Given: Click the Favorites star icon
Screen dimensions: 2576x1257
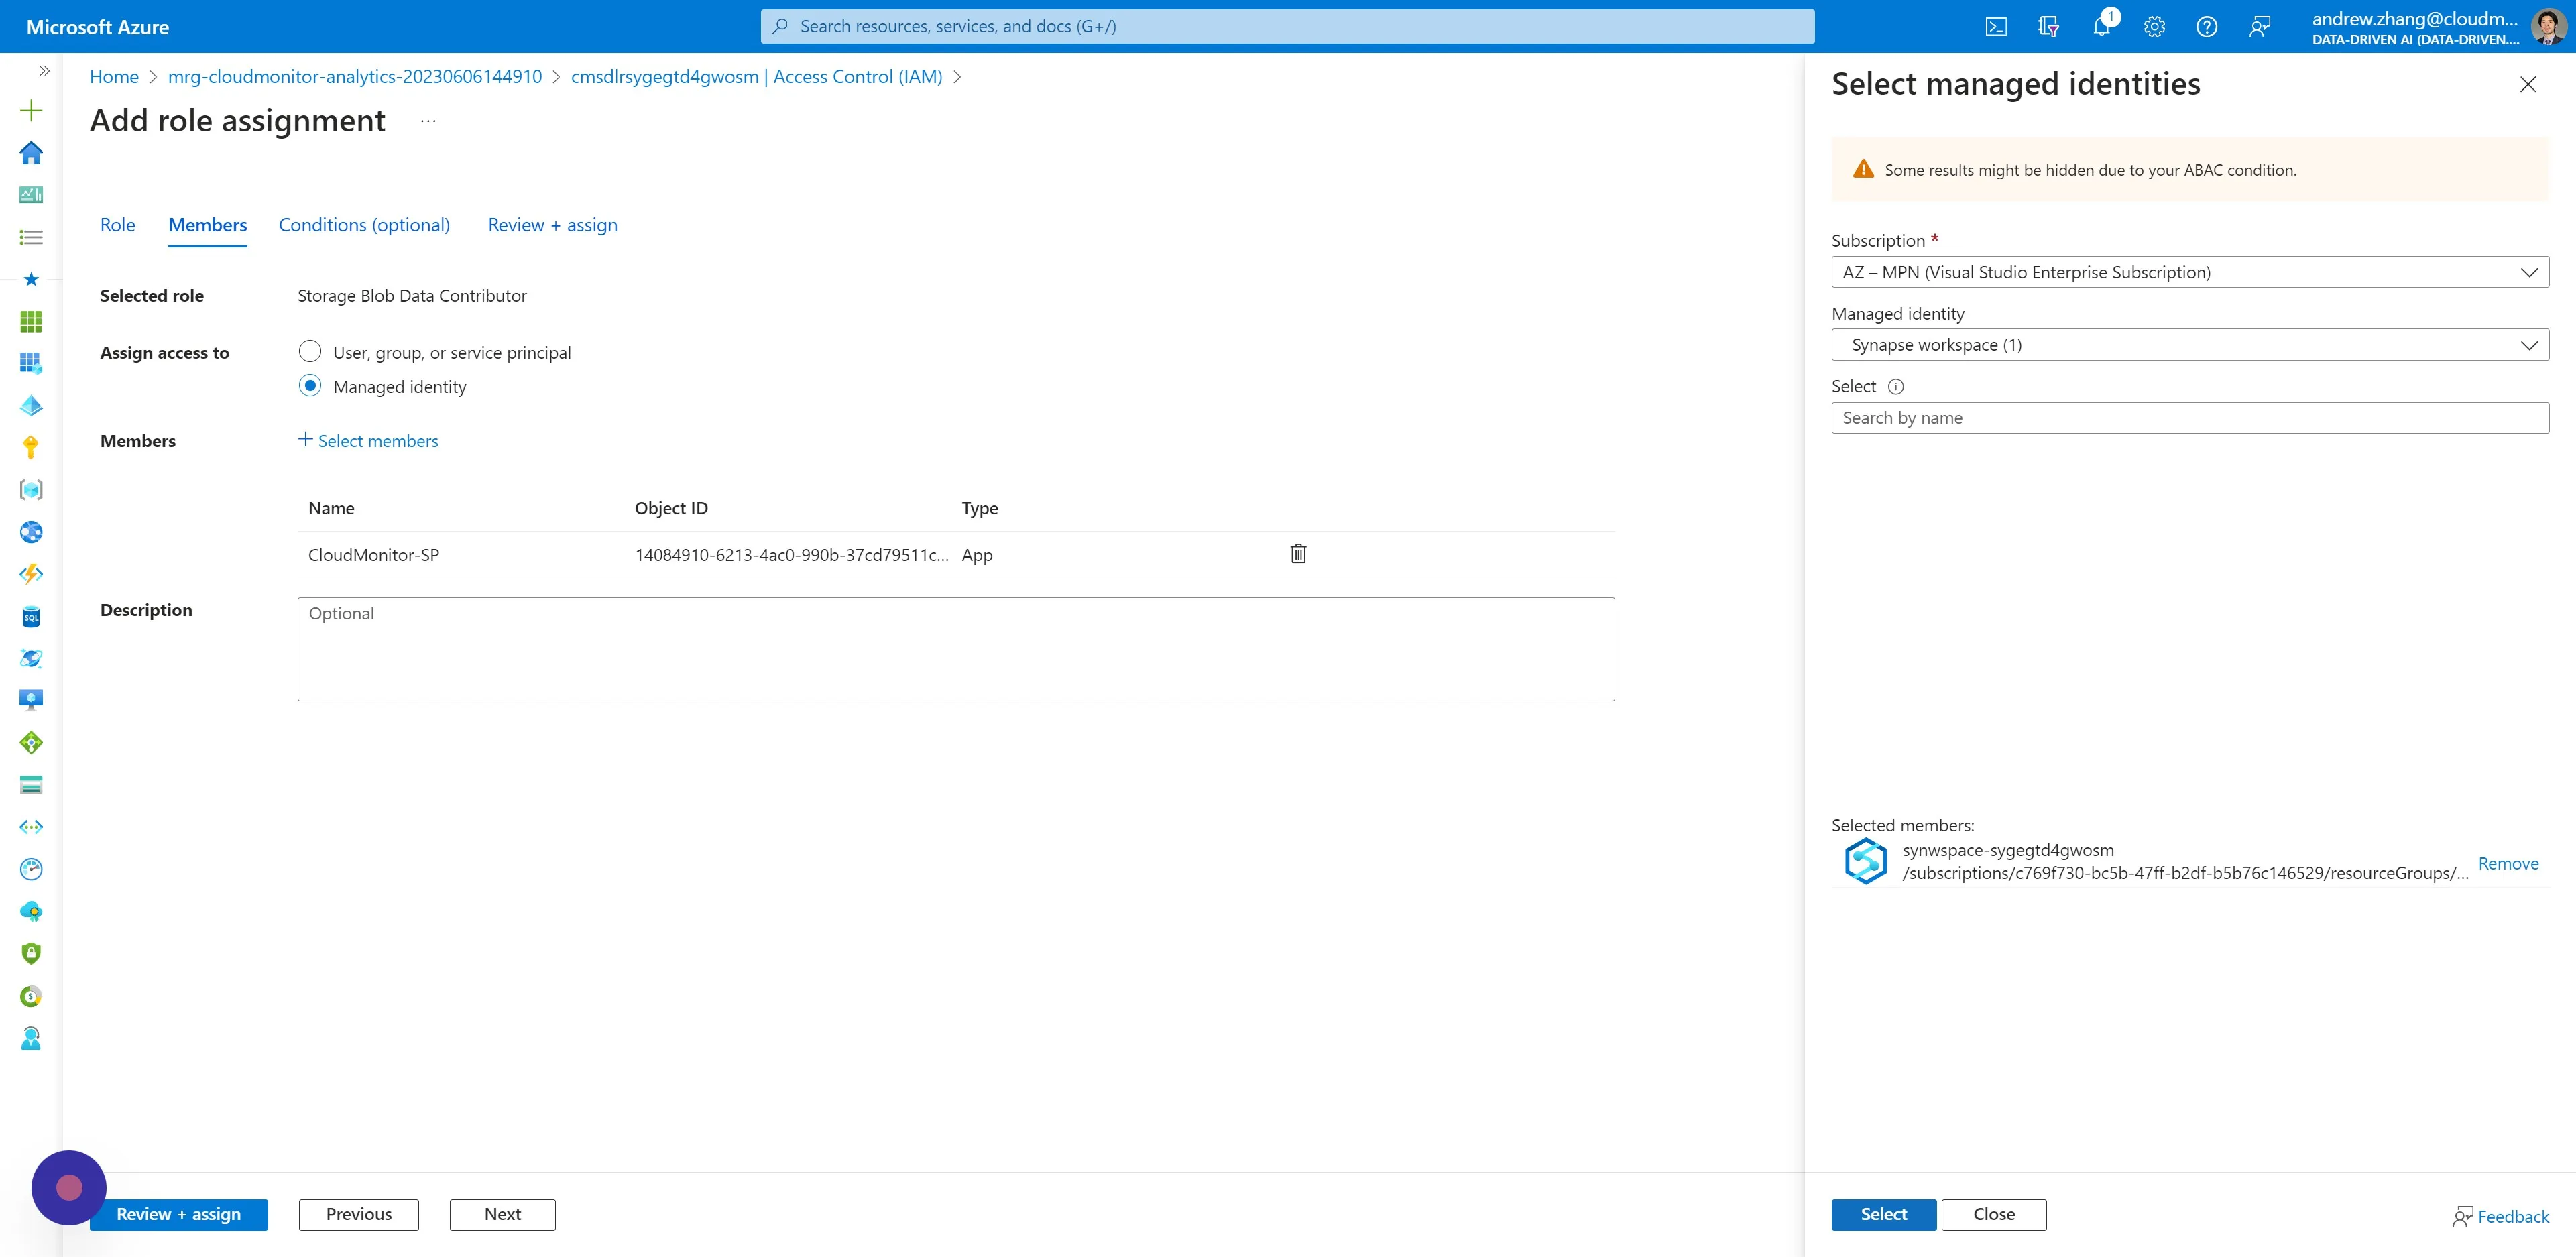Looking at the screenshot, I should (x=31, y=279).
